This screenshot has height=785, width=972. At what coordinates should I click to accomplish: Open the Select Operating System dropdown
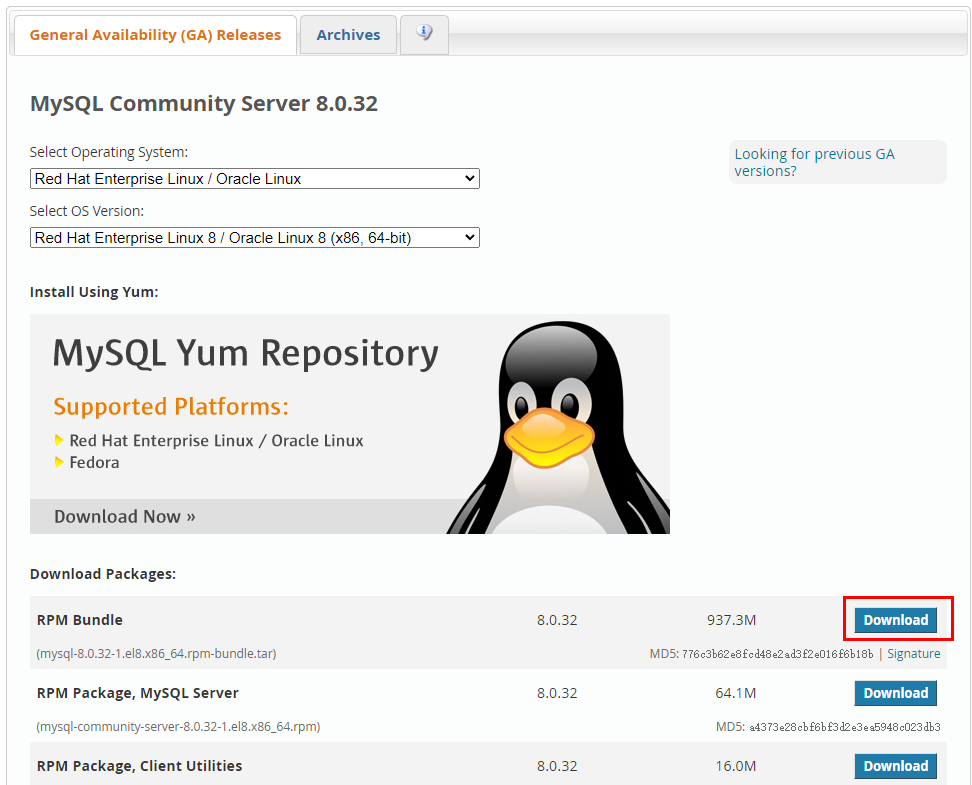coord(254,179)
